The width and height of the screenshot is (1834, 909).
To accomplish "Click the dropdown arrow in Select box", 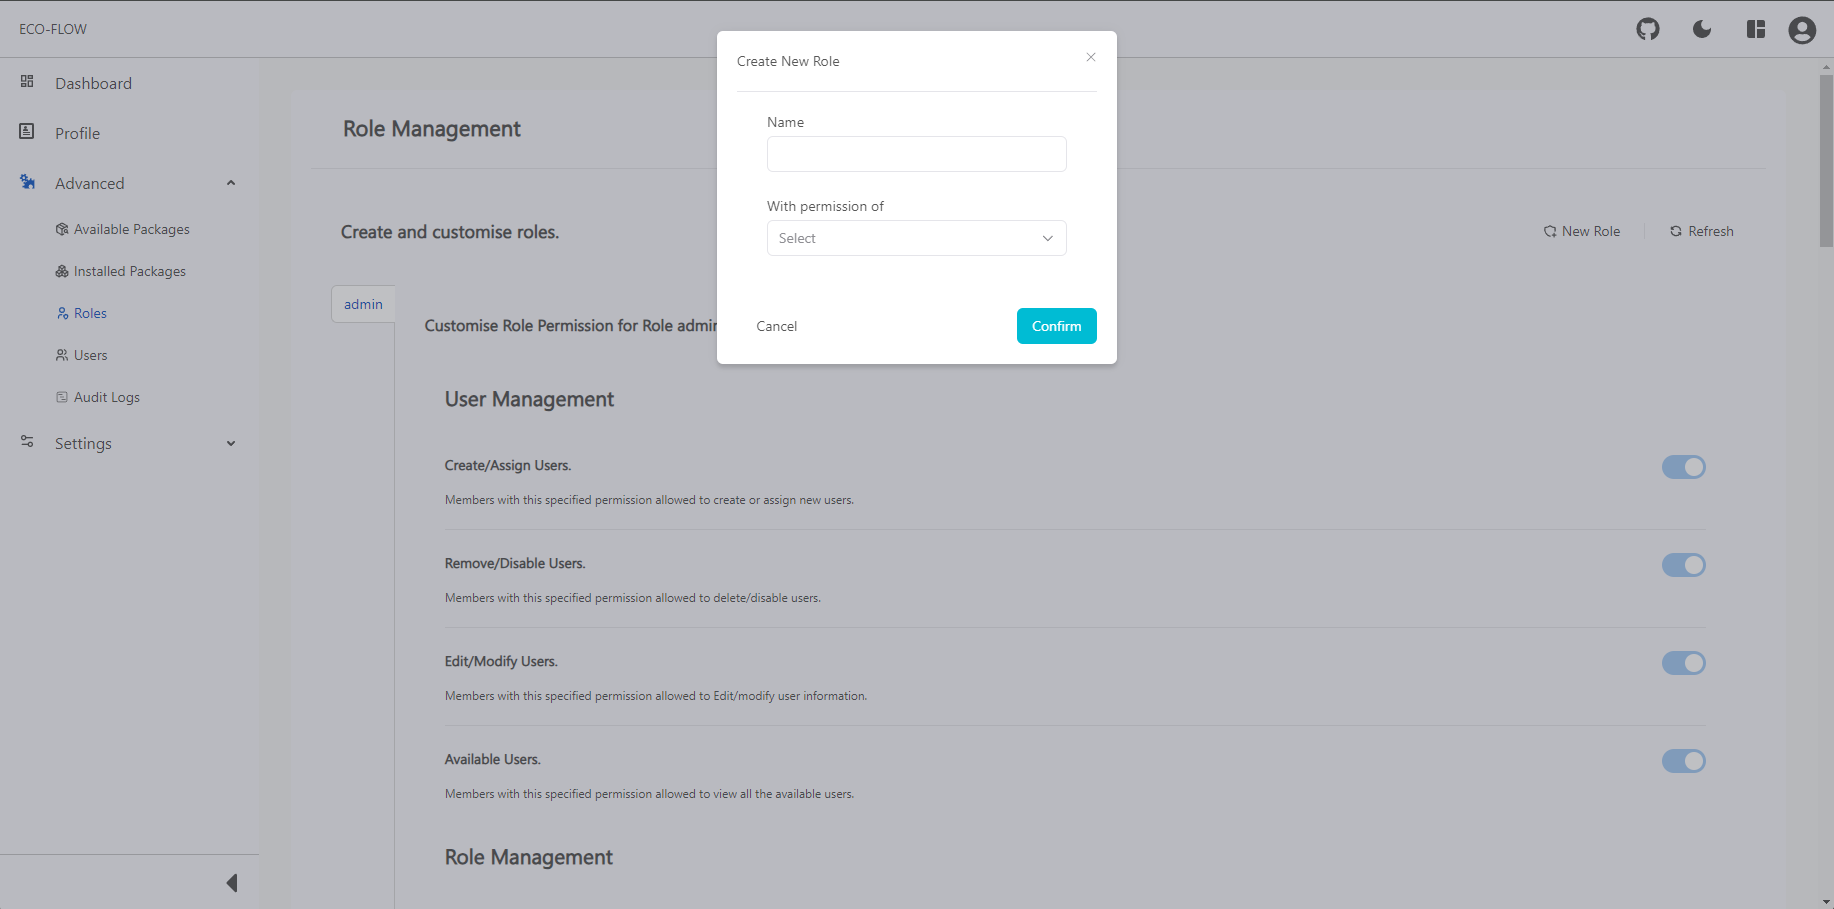I will [1048, 238].
